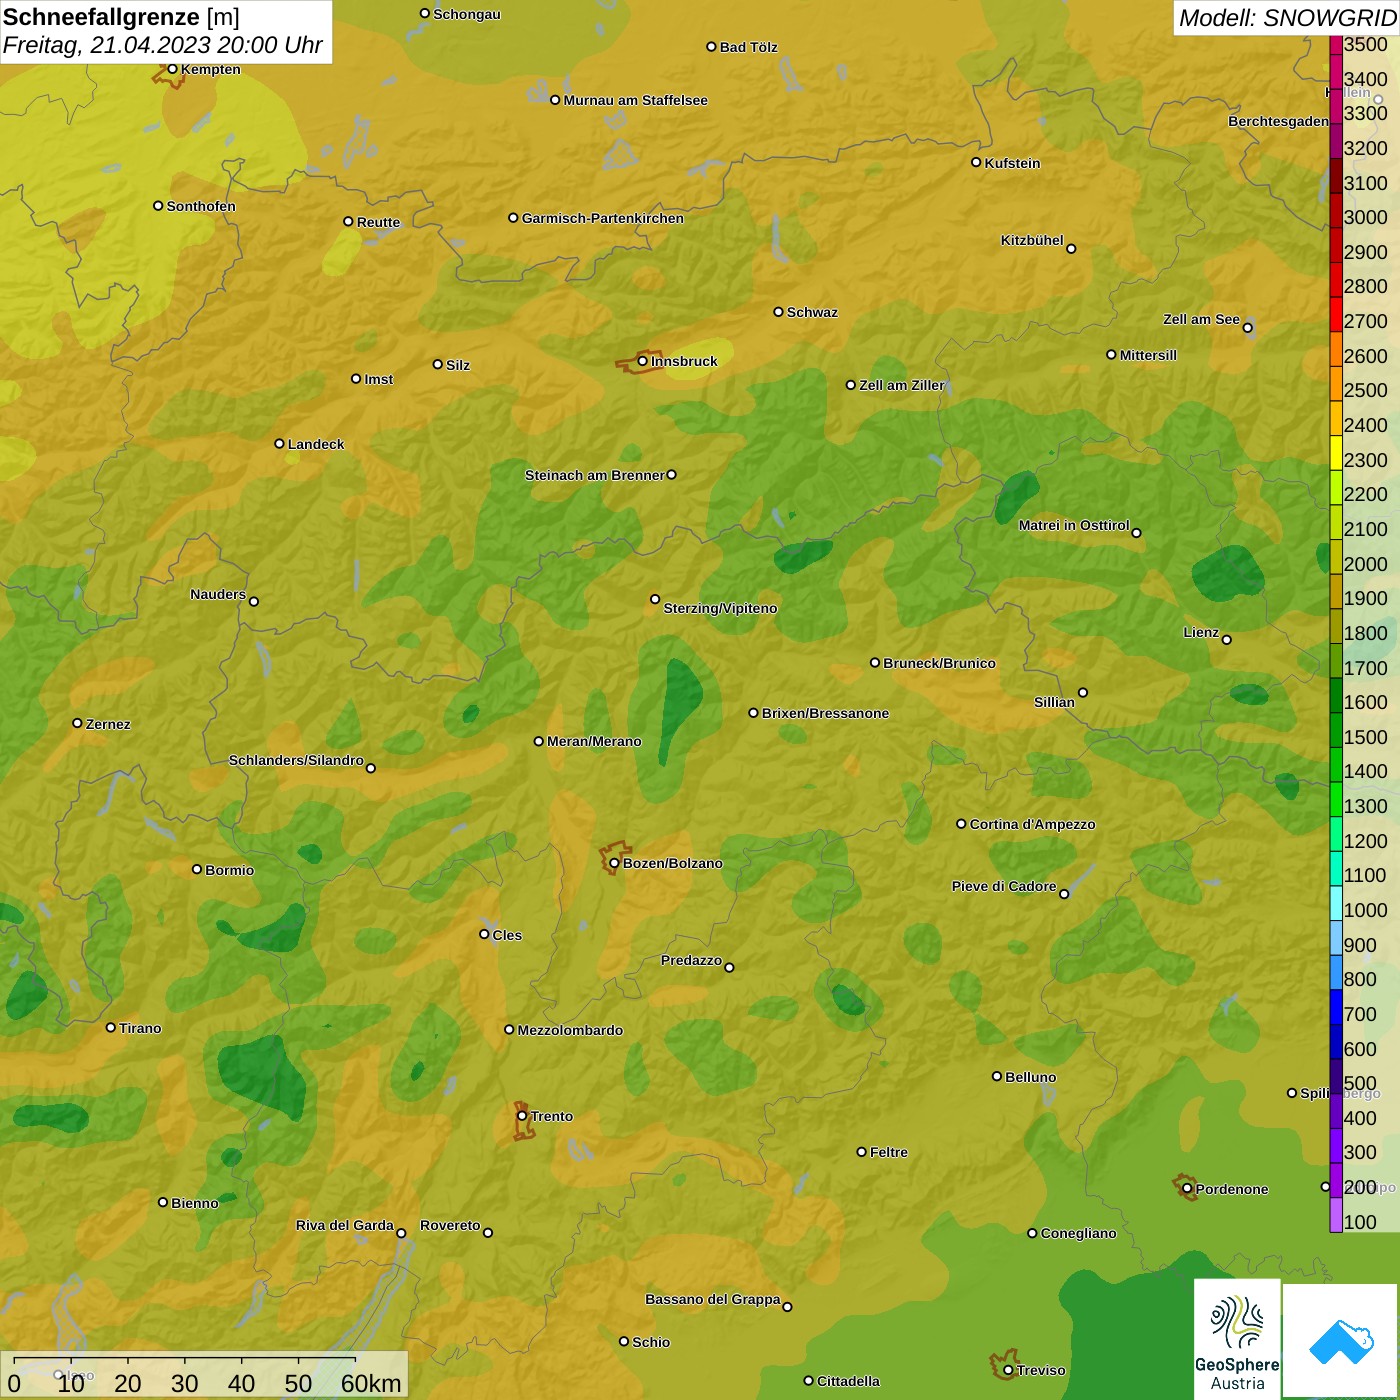Click the Lienz location dot
The width and height of the screenshot is (1400, 1400).
[x=1227, y=640]
